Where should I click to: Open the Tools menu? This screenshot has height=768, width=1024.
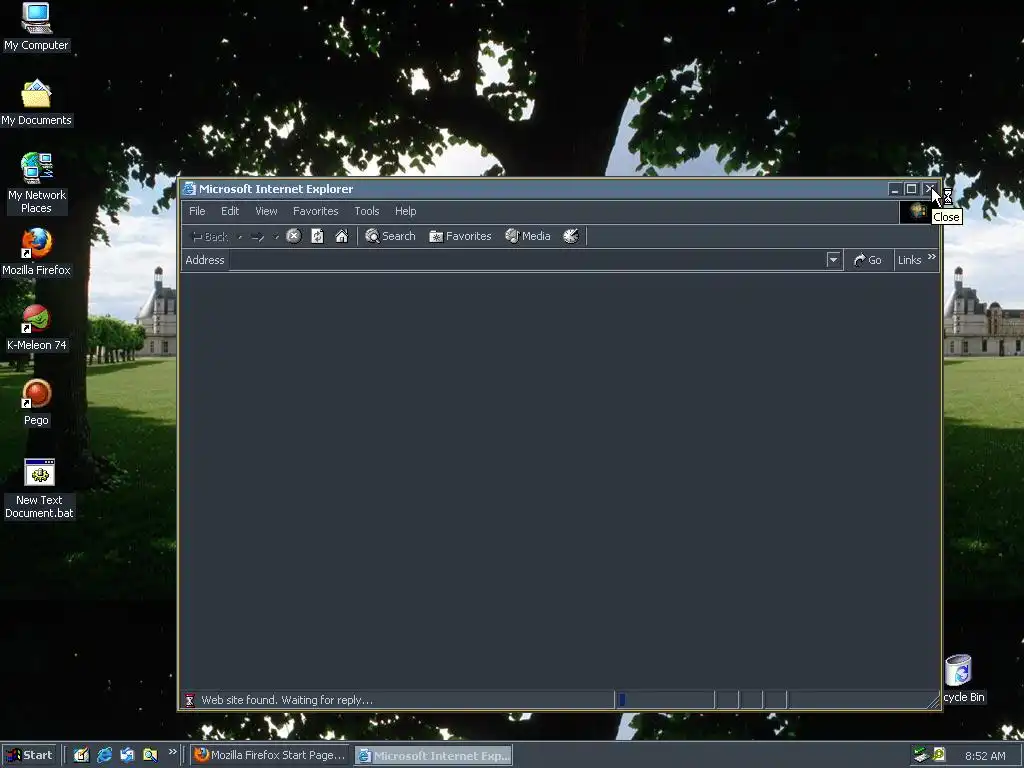tap(366, 211)
